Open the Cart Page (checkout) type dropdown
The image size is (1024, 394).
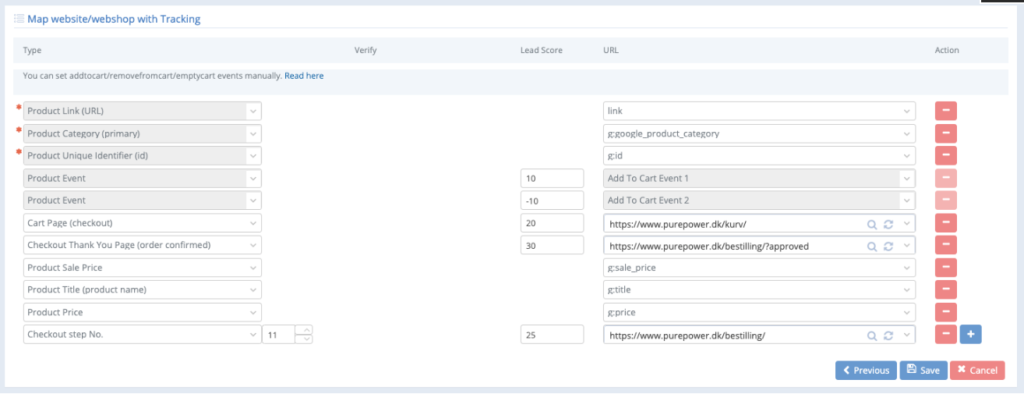point(142,223)
